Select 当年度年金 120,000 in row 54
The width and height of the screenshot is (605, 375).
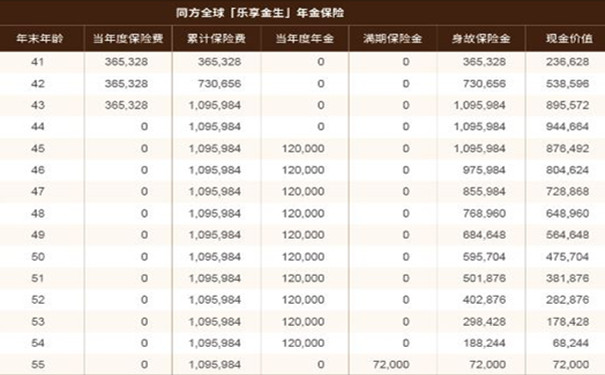click(303, 343)
